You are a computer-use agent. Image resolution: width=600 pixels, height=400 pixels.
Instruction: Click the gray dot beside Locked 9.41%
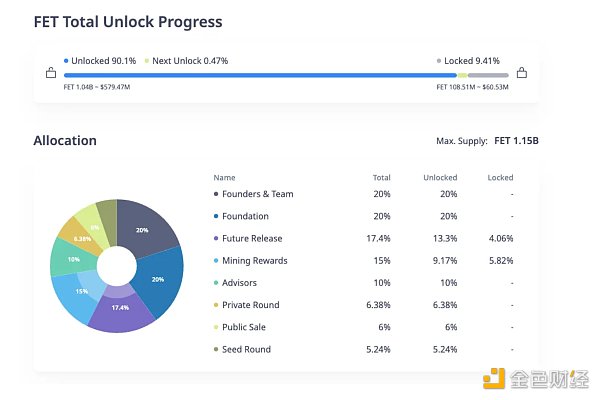(440, 61)
